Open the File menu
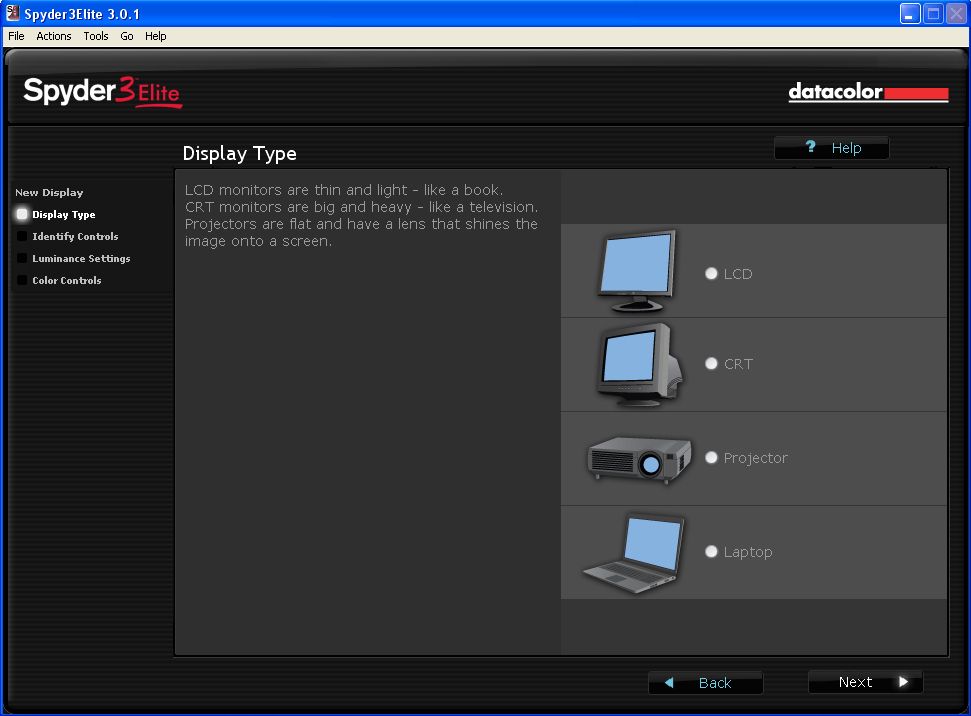Viewport: 971px width, 716px height. click(16, 36)
